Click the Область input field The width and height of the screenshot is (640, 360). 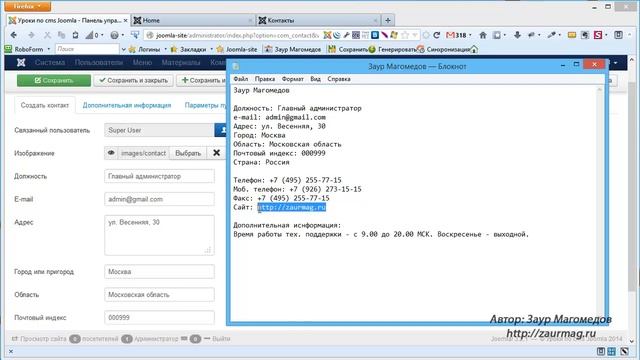[x=159, y=295]
